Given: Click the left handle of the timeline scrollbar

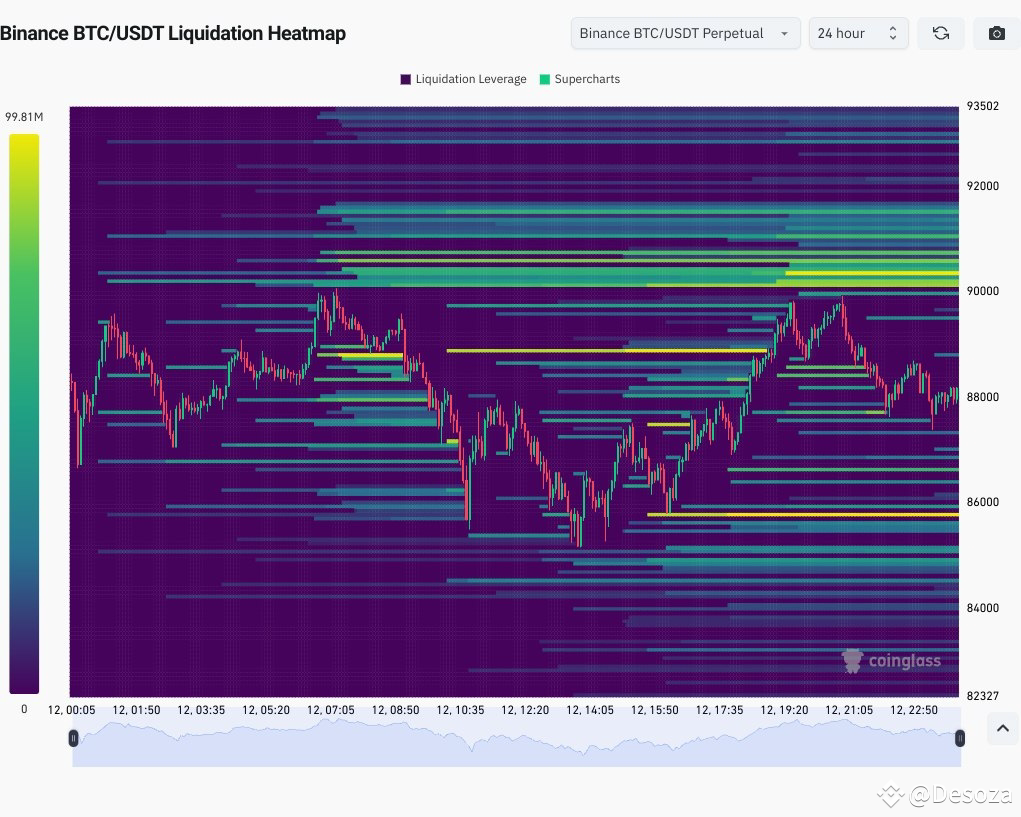Looking at the screenshot, I should pyautogui.click(x=73, y=738).
